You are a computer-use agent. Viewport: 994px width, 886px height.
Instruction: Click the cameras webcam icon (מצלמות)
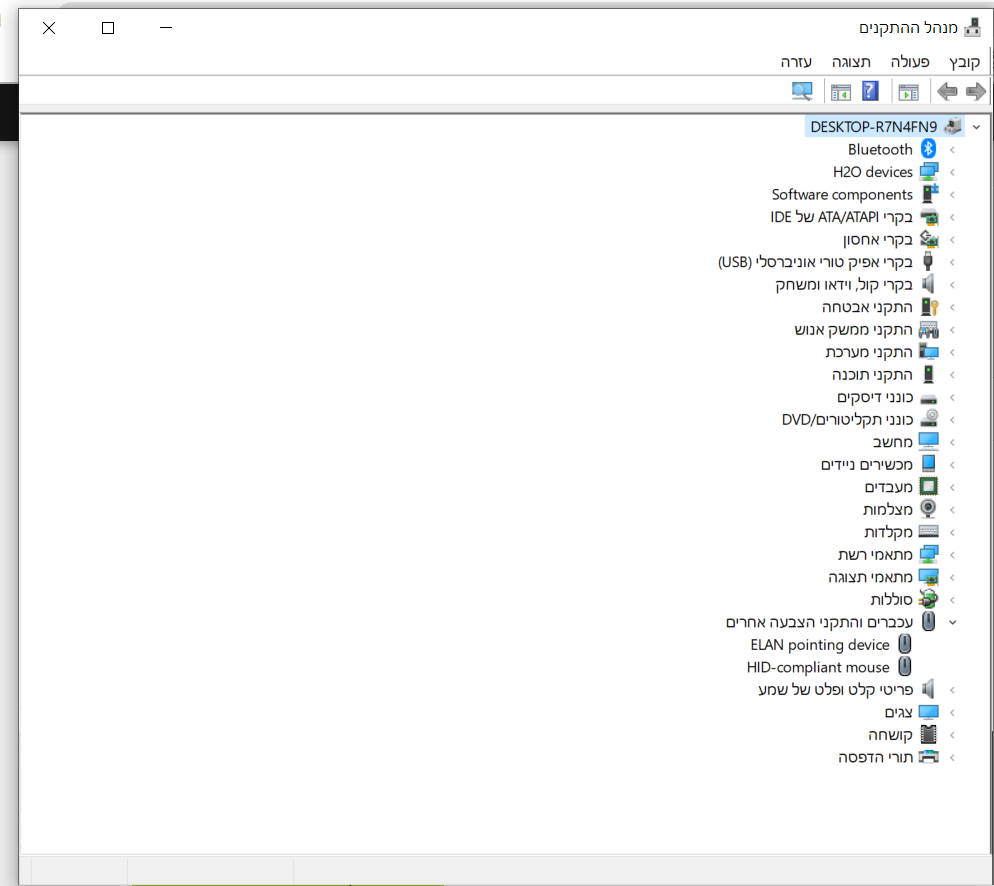click(x=928, y=508)
